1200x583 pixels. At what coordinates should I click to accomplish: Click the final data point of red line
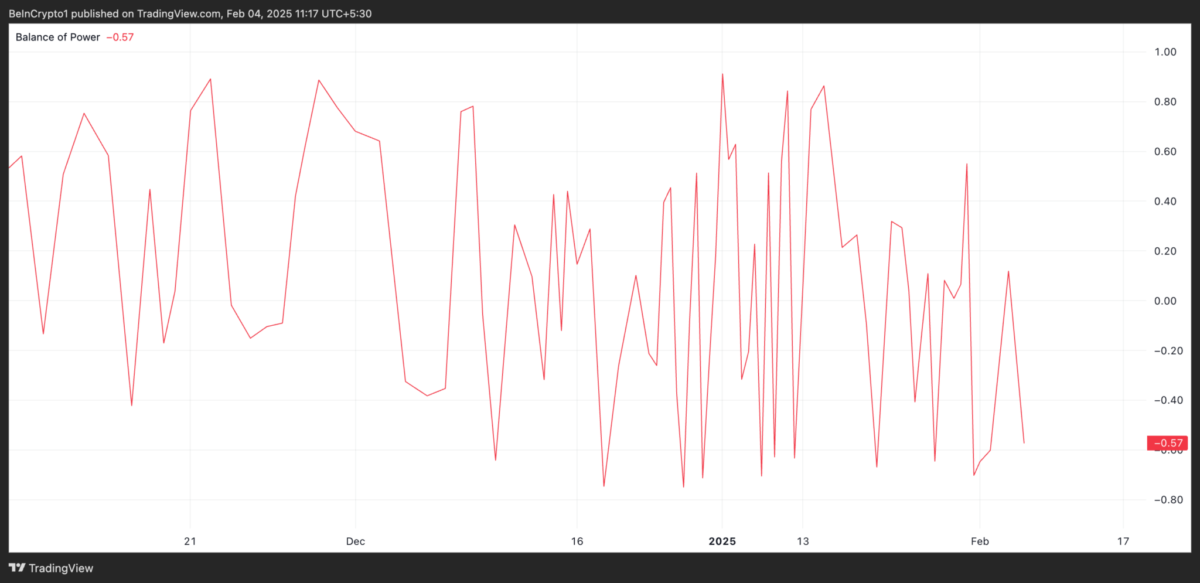point(1024,443)
